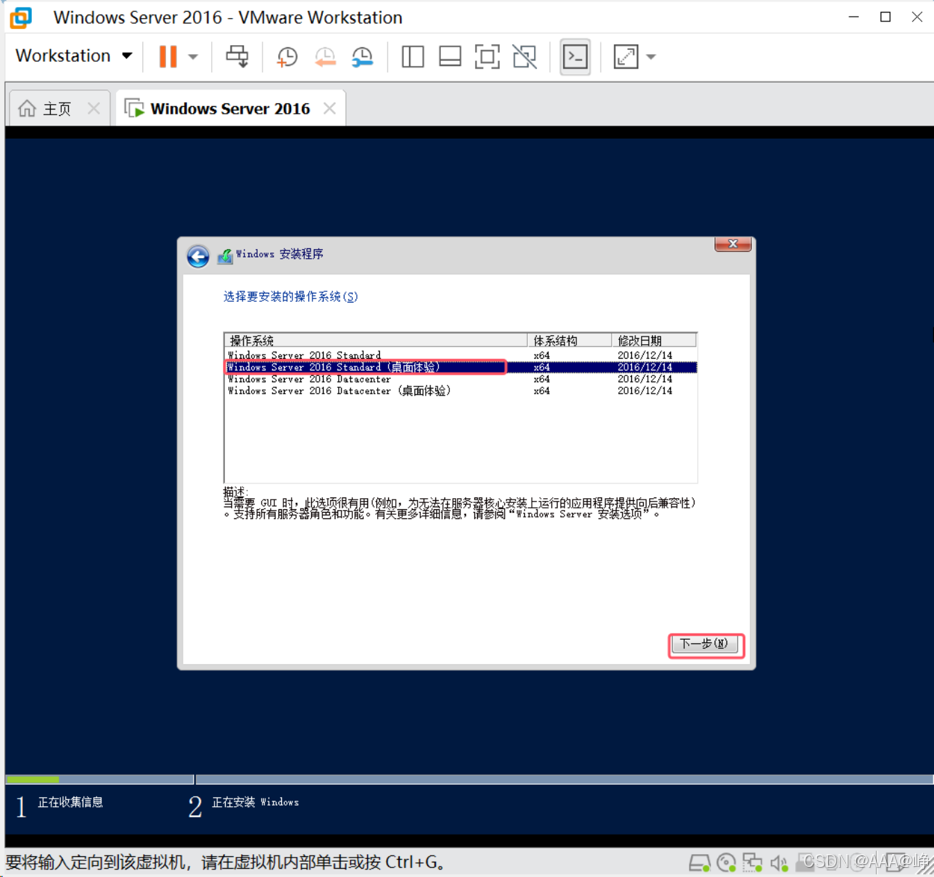This screenshot has width=934, height=877.
Task: Click the 修改日期 column header
Action: [x=653, y=340]
